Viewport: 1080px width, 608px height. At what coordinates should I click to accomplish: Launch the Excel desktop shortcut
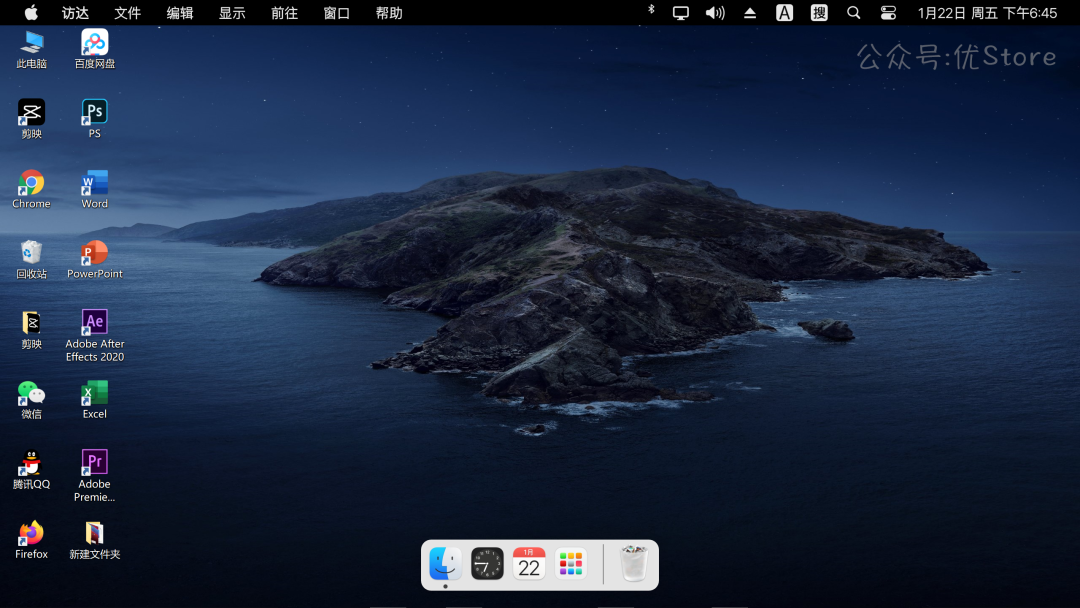click(94, 399)
